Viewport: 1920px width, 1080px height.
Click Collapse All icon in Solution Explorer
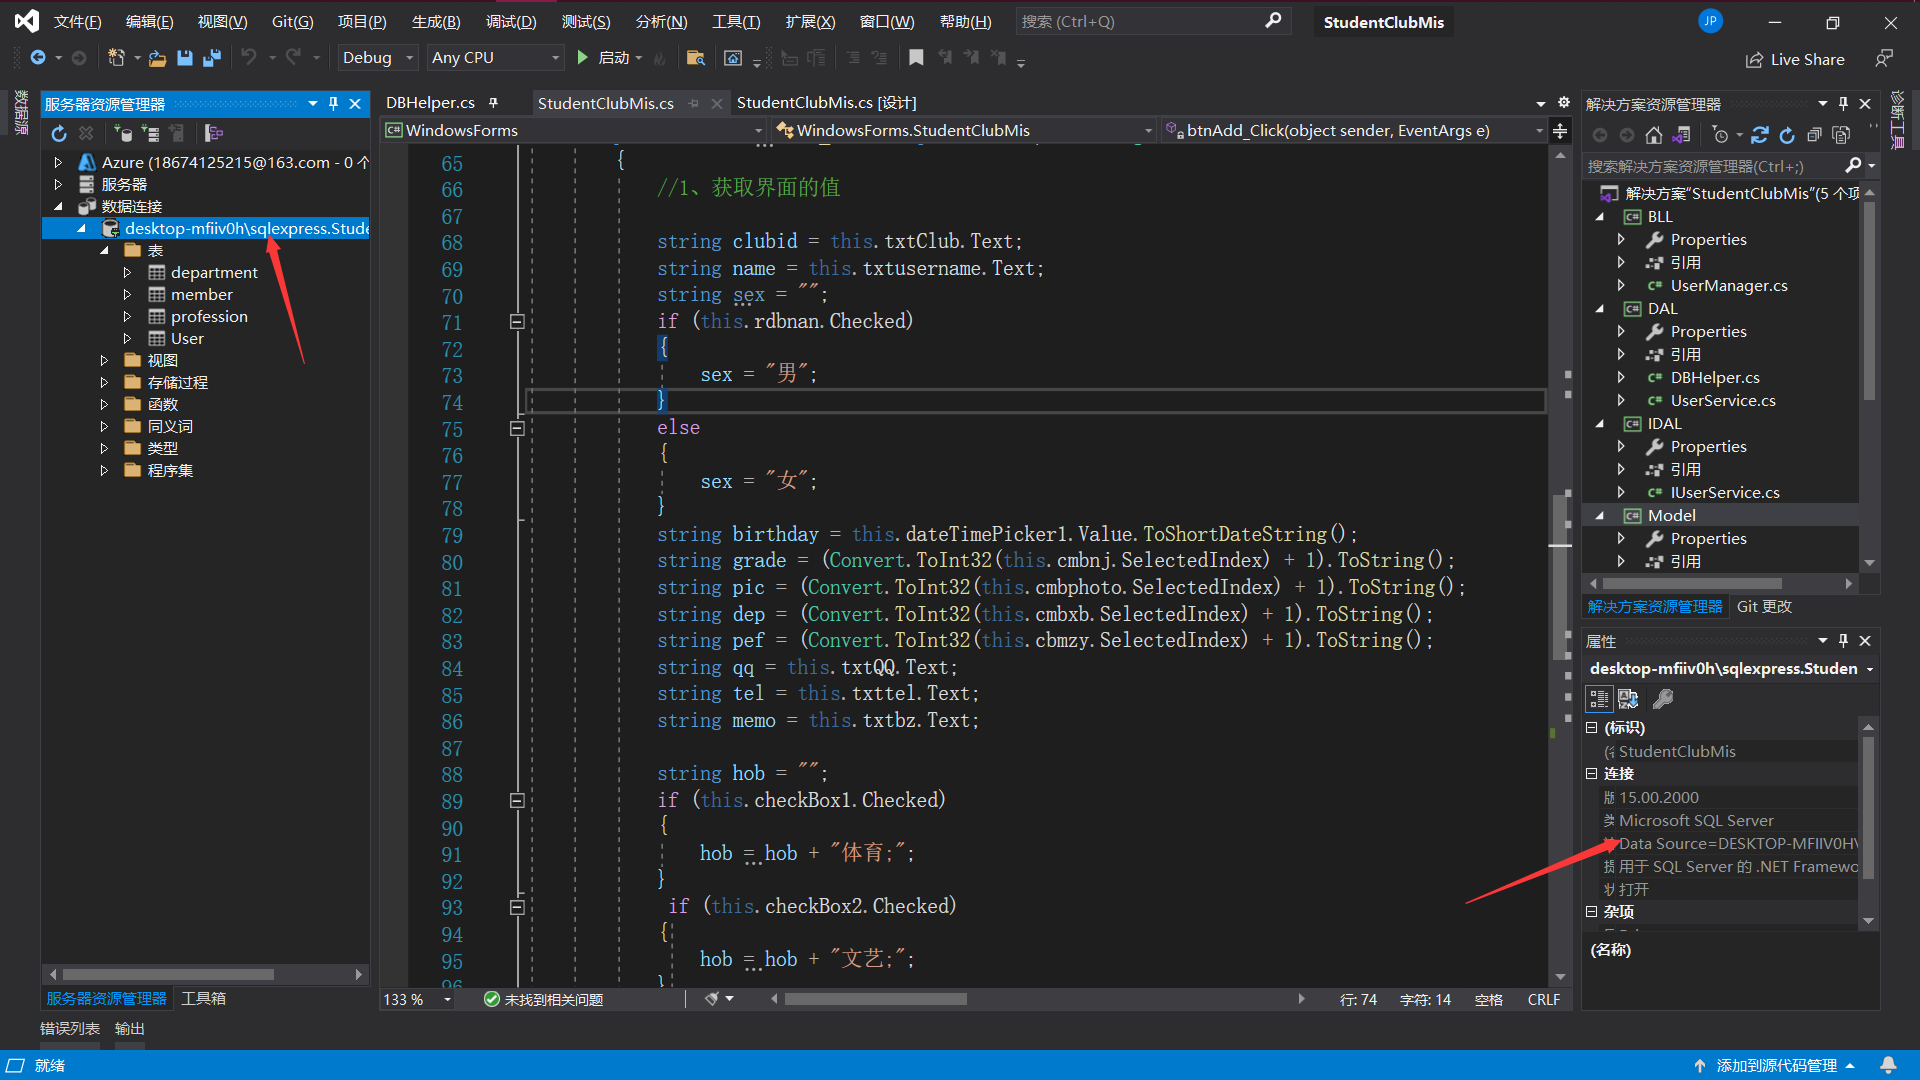coord(1814,135)
